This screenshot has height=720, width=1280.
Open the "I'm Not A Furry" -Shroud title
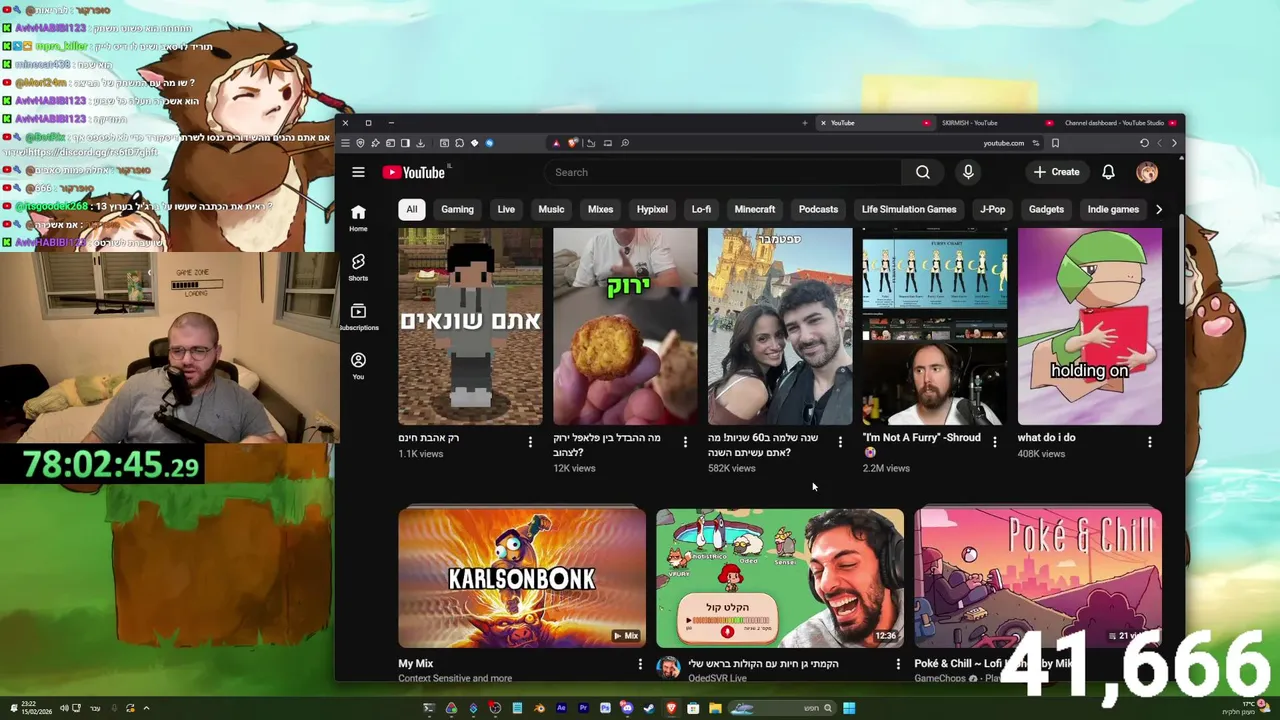coord(922,437)
